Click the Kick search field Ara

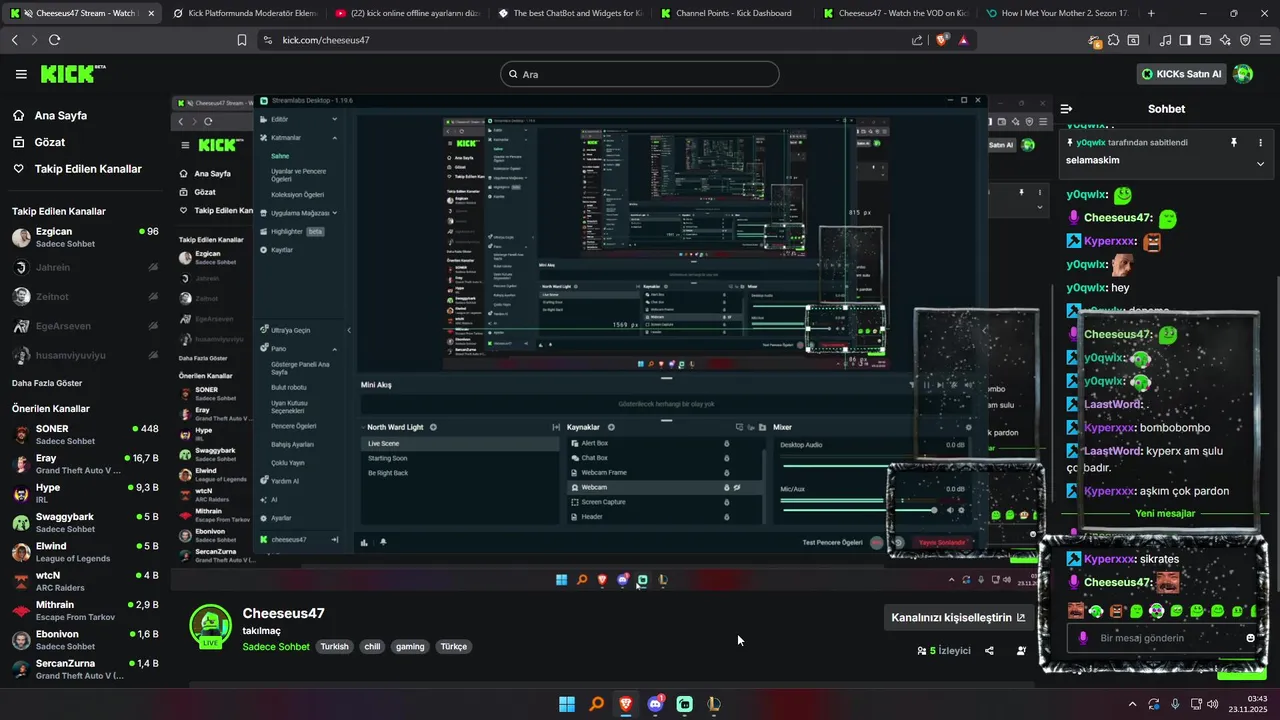point(640,74)
